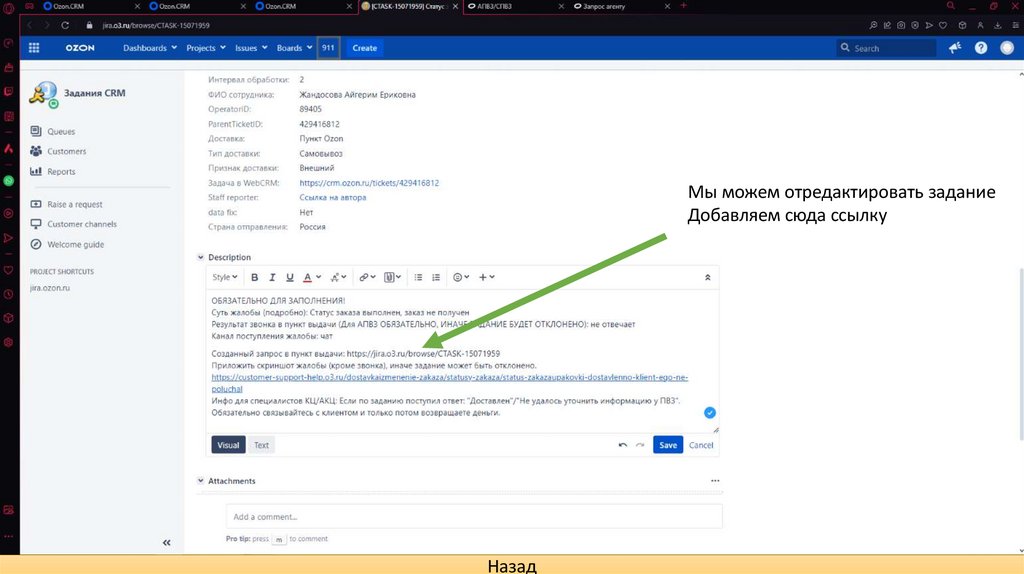Open the attachment dropdown in editor toolbar
The height and width of the screenshot is (574, 1024).
point(392,277)
